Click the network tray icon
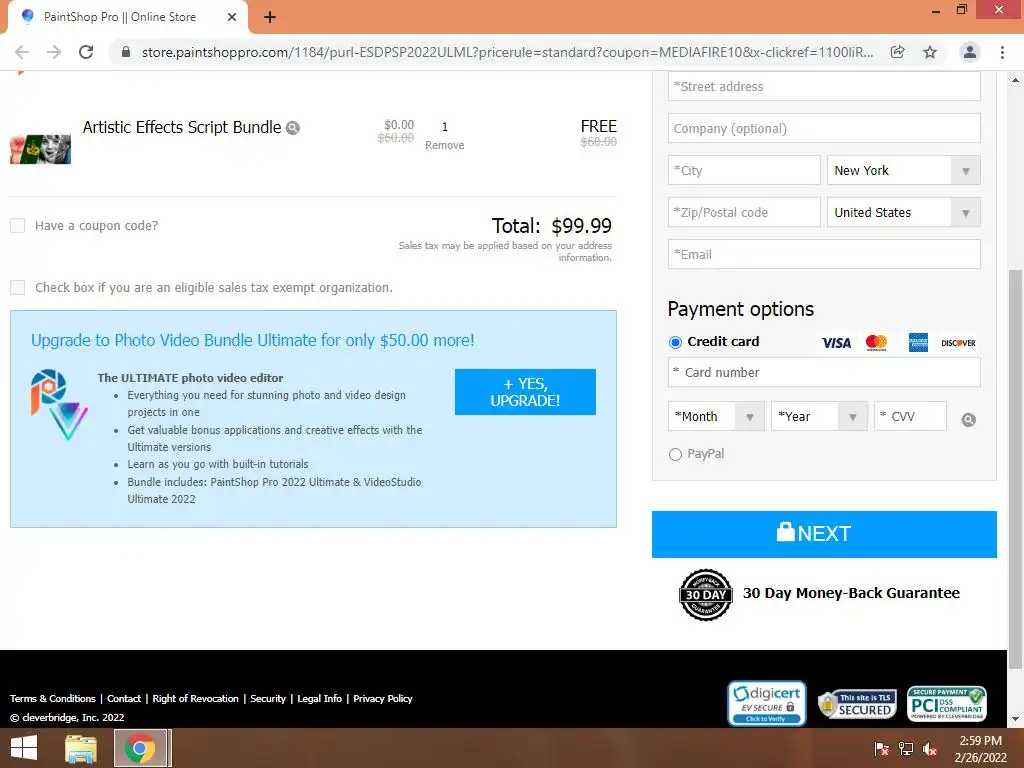Screen dimensions: 1024x768 click(x=906, y=749)
